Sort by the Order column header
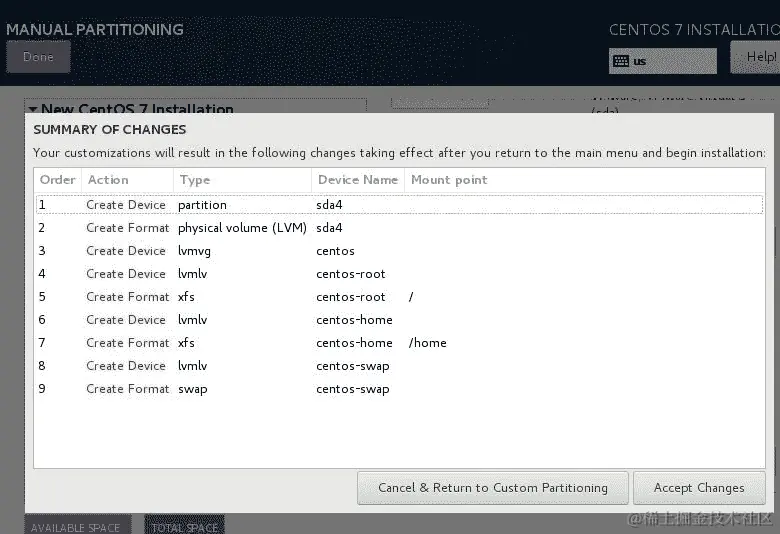The height and width of the screenshot is (534, 780). coord(58,180)
